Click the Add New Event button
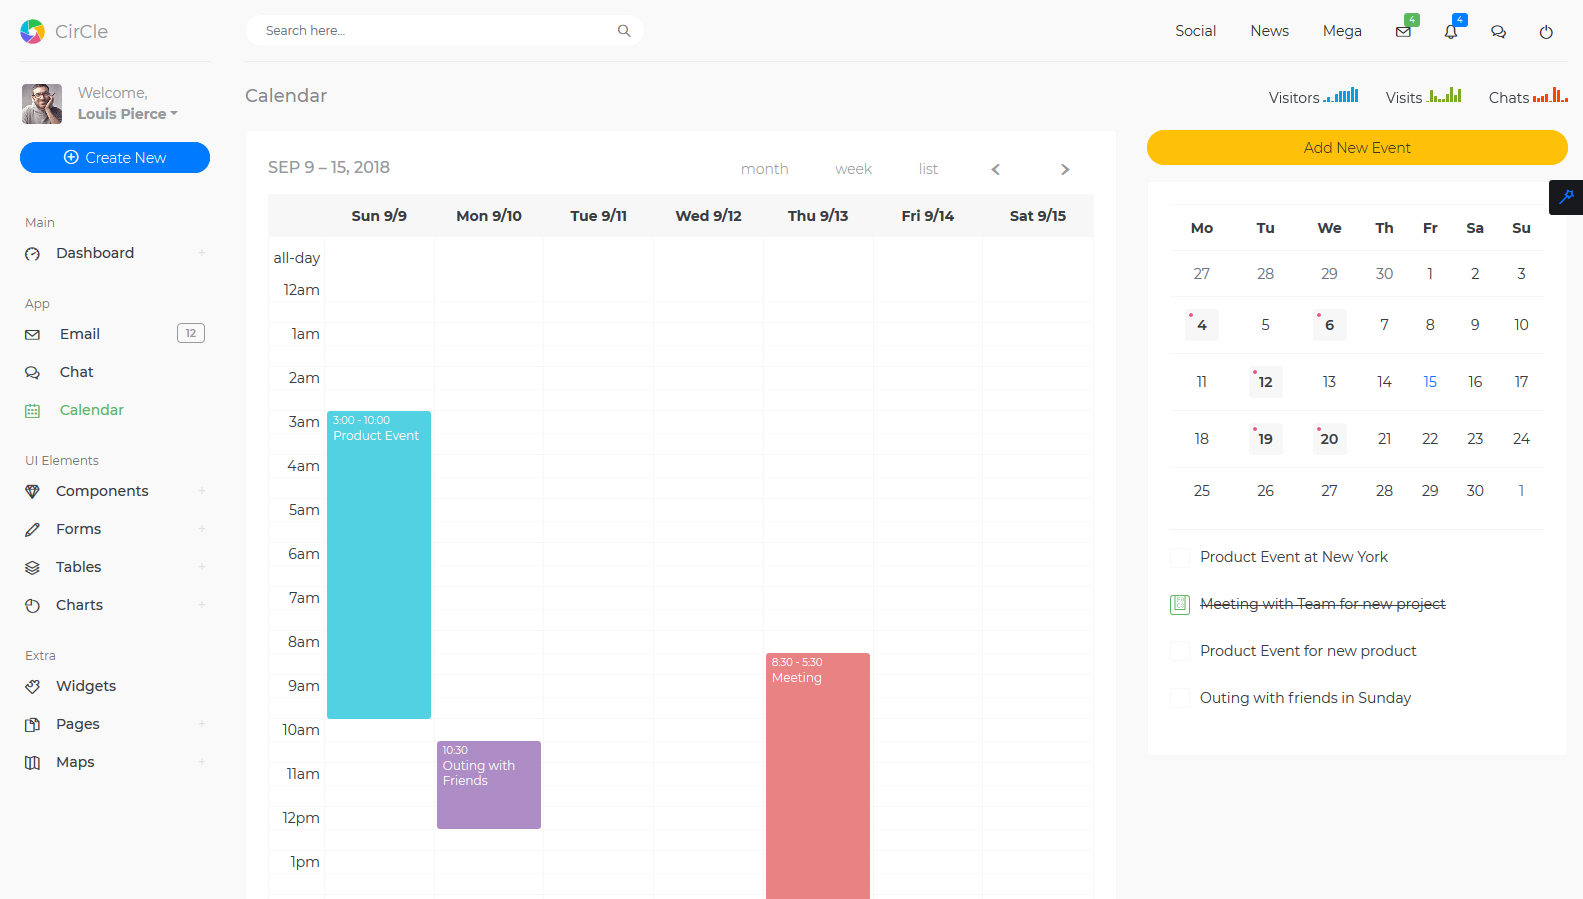This screenshot has height=899, width=1583. pyautogui.click(x=1356, y=148)
